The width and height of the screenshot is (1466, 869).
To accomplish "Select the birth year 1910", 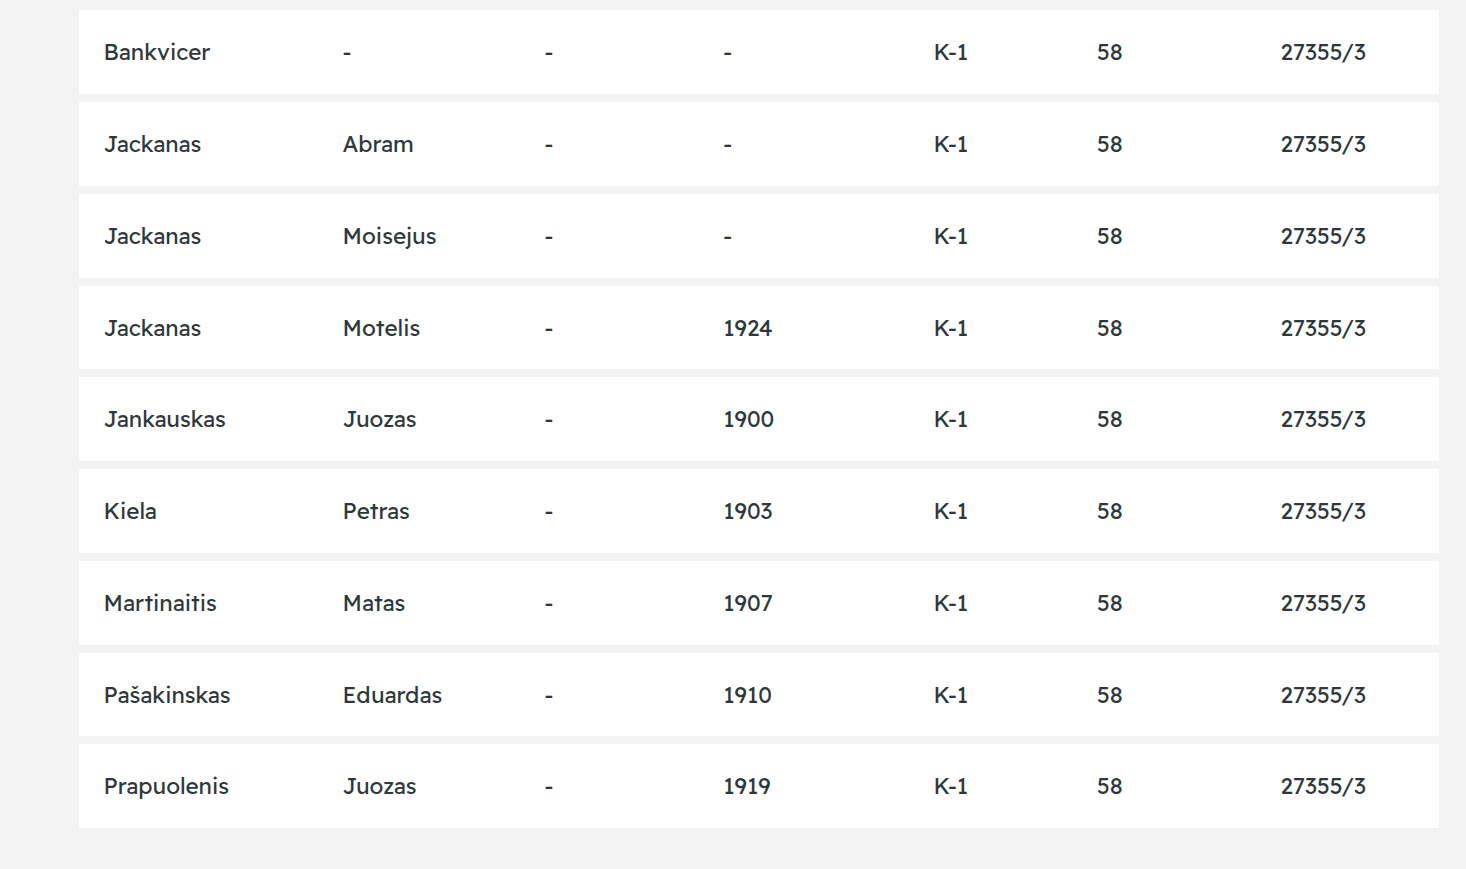I will pyautogui.click(x=747, y=696).
